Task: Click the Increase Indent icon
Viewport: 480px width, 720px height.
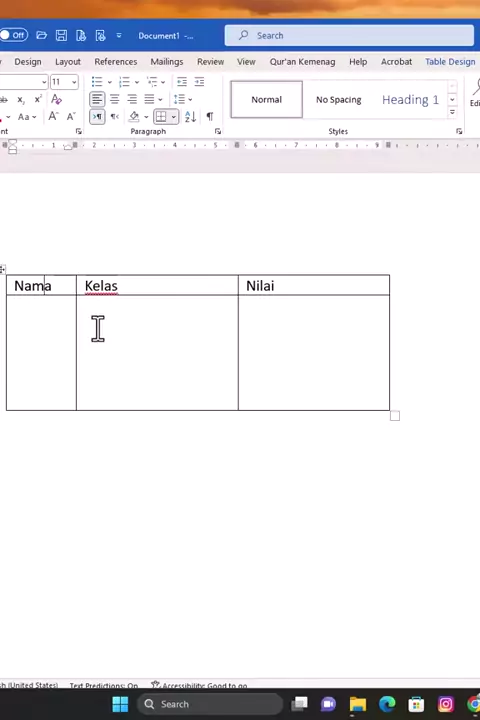Action: tap(199, 82)
